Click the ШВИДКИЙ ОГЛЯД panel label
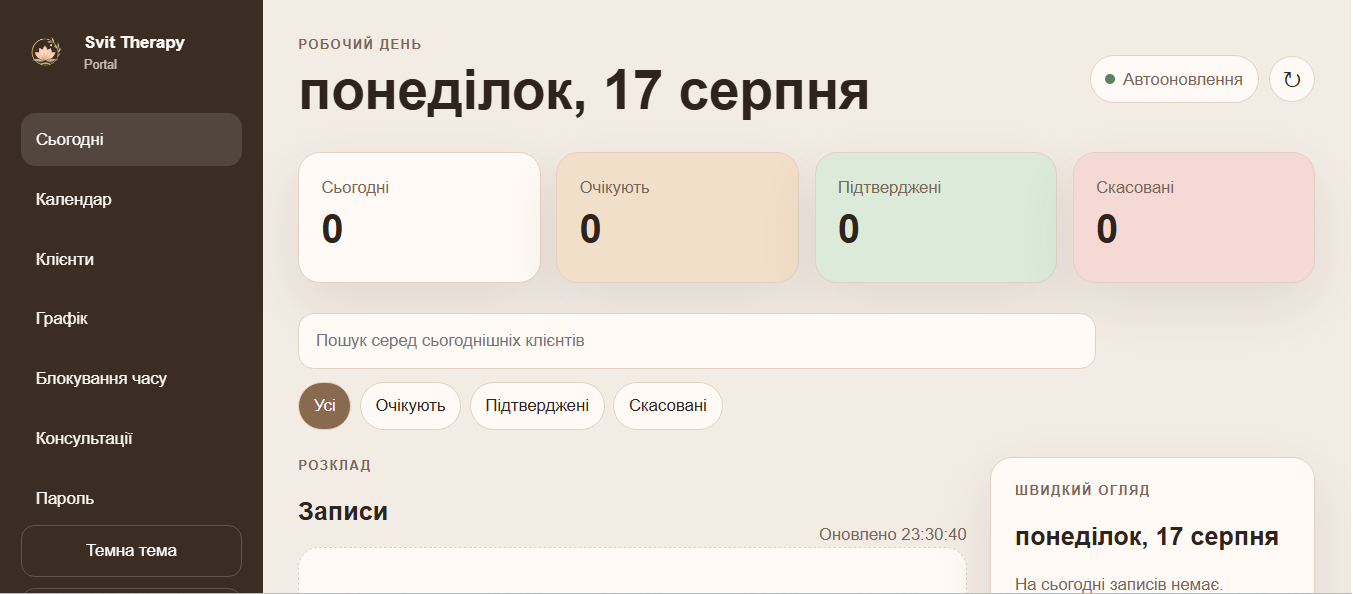This screenshot has width=1353, height=594. [1082, 490]
